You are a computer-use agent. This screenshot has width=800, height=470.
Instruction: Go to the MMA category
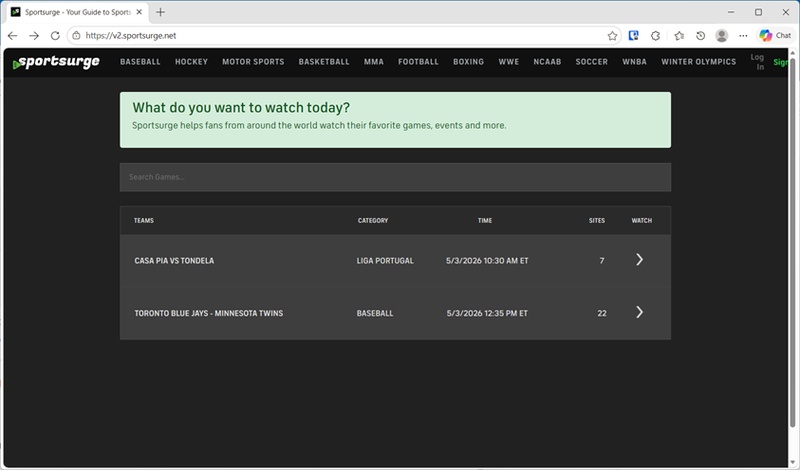[373, 62]
